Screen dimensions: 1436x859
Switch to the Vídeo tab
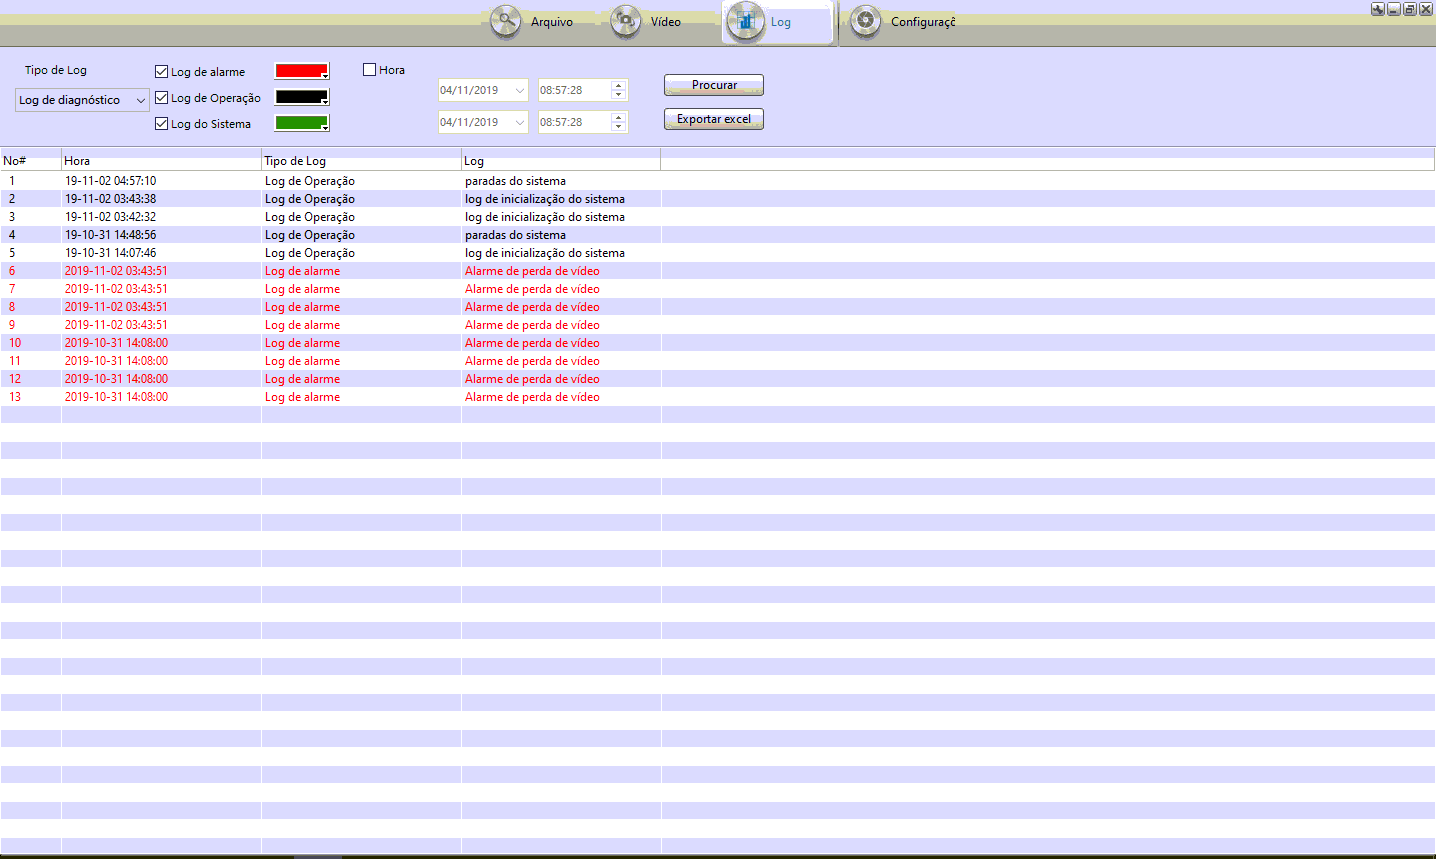tap(665, 22)
